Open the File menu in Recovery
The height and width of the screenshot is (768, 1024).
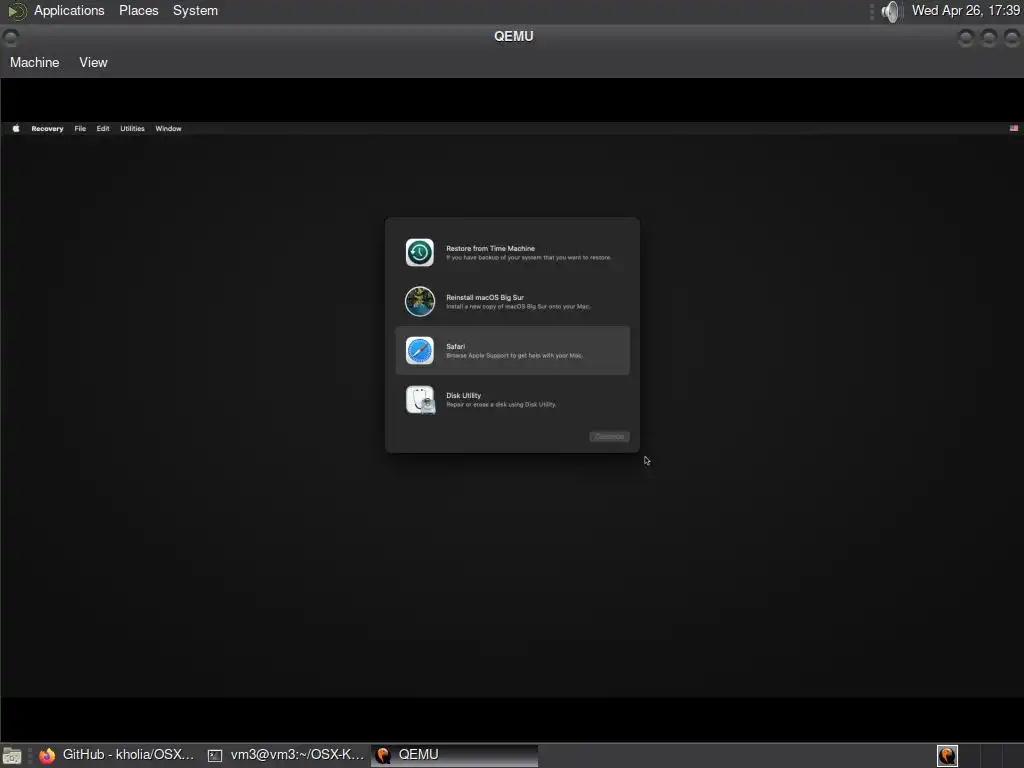[80, 129]
